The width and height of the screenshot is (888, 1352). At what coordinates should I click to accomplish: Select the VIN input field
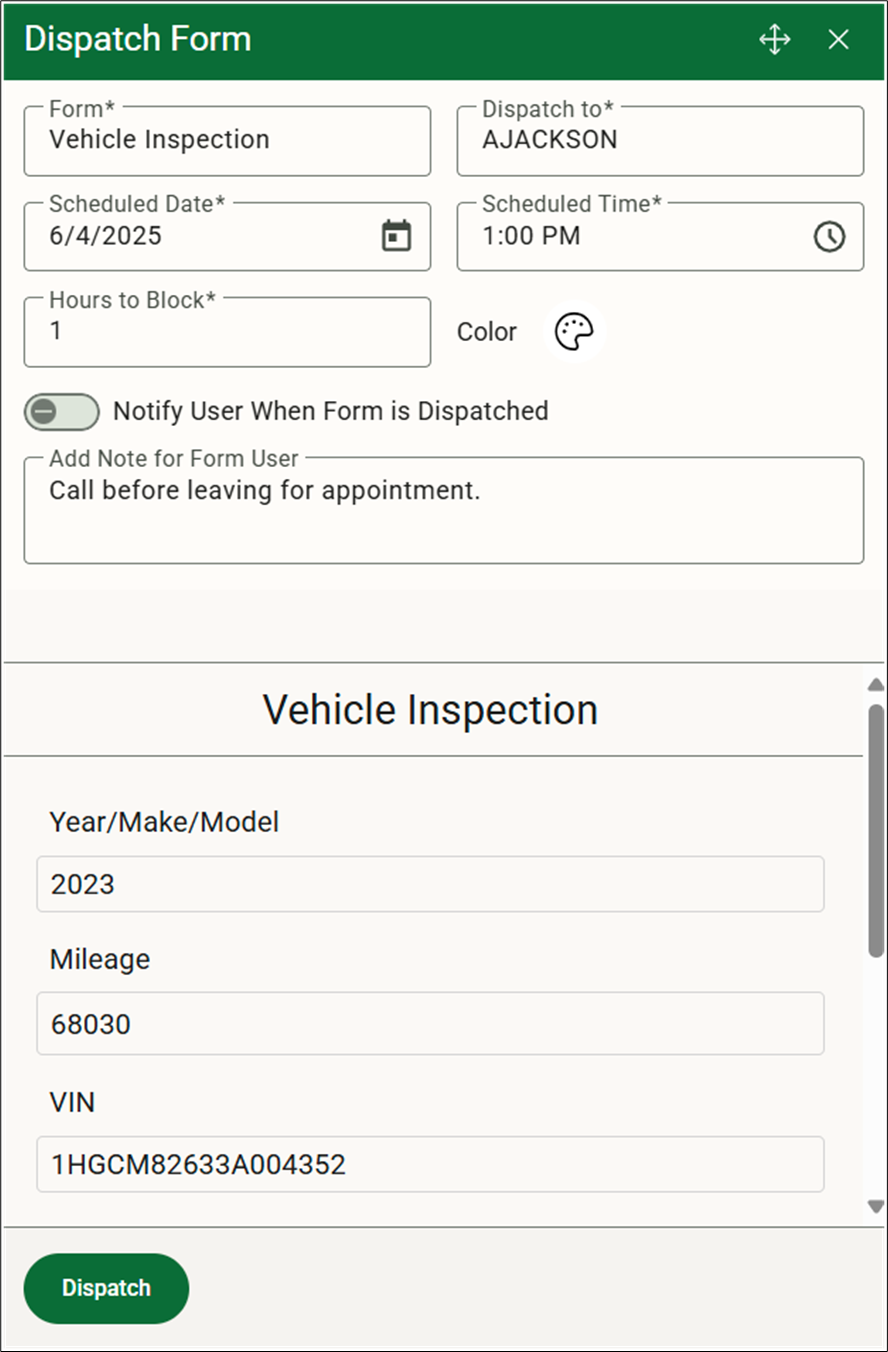tap(430, 1164)
